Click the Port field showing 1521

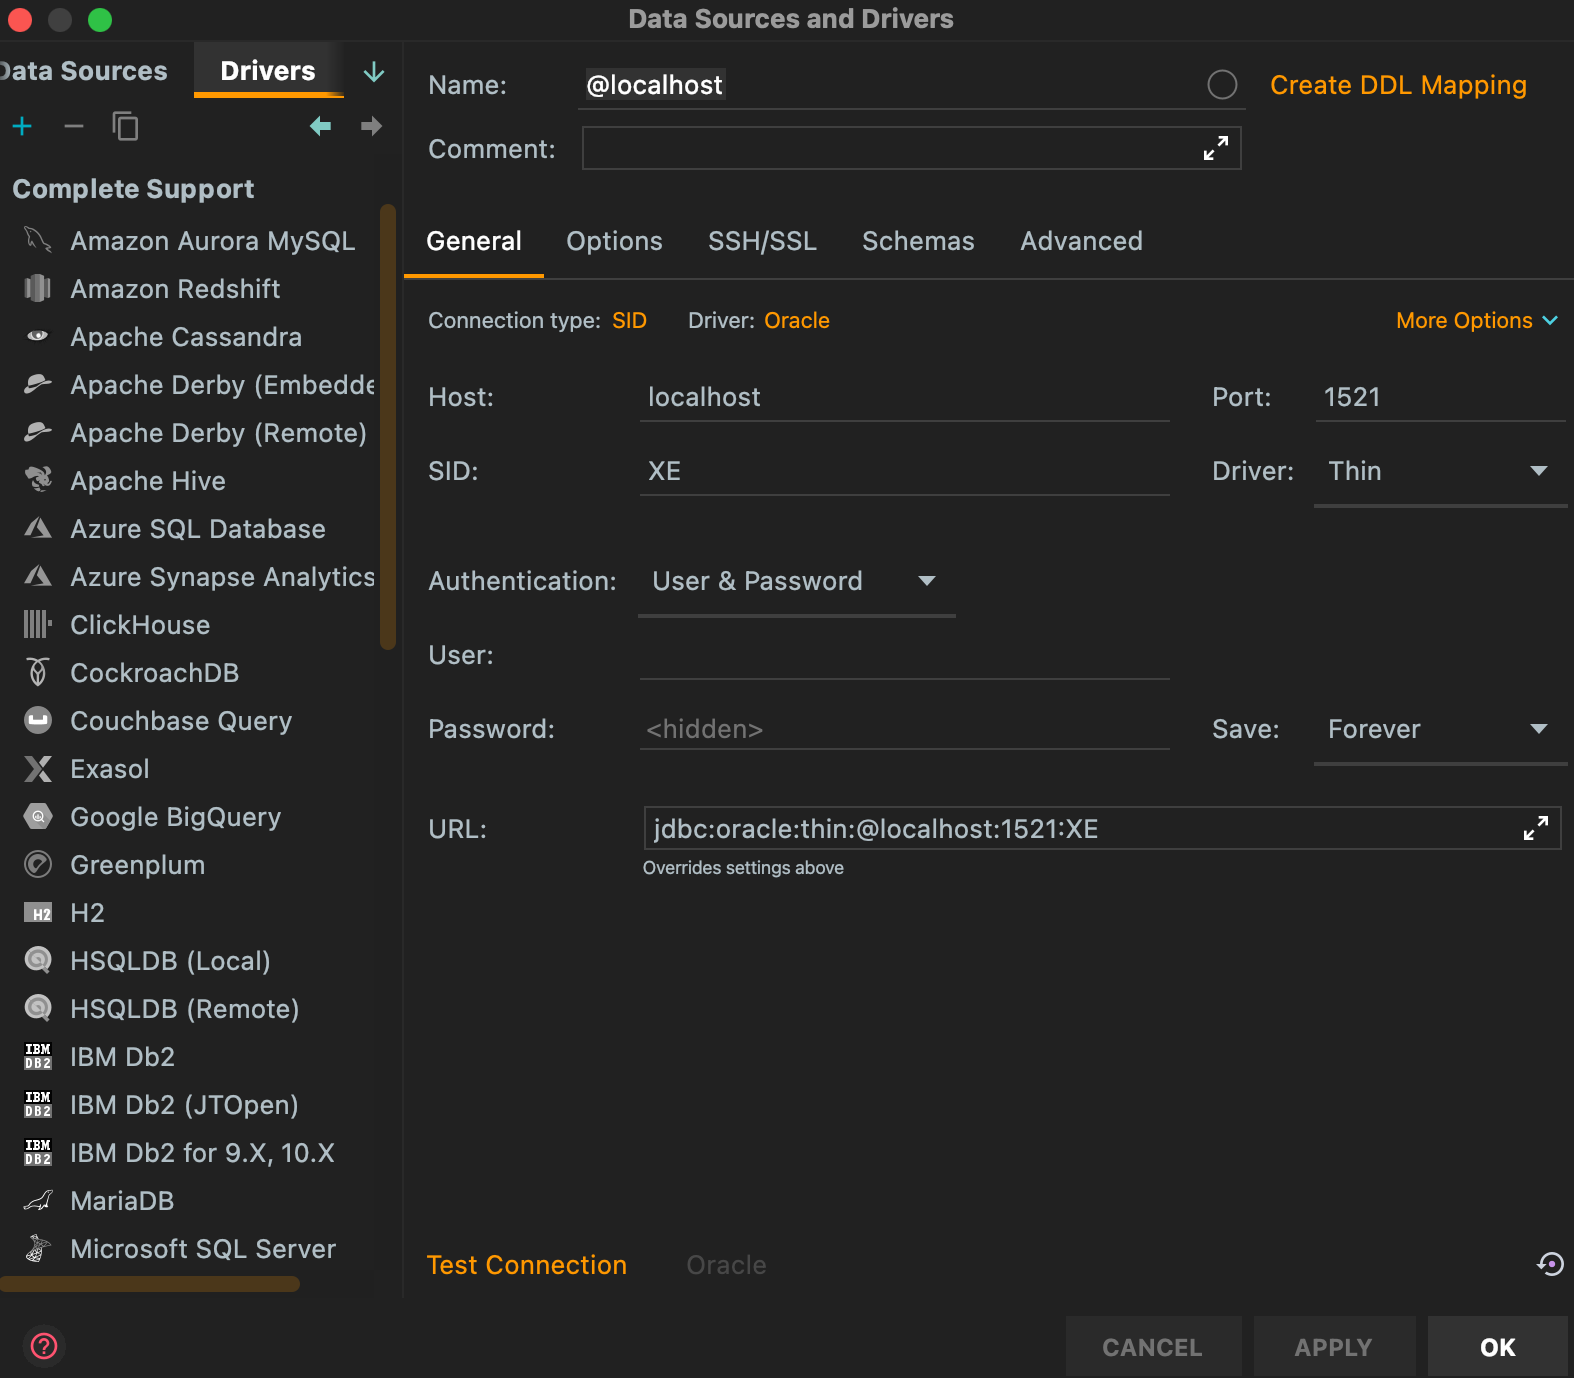[1440, 397]
